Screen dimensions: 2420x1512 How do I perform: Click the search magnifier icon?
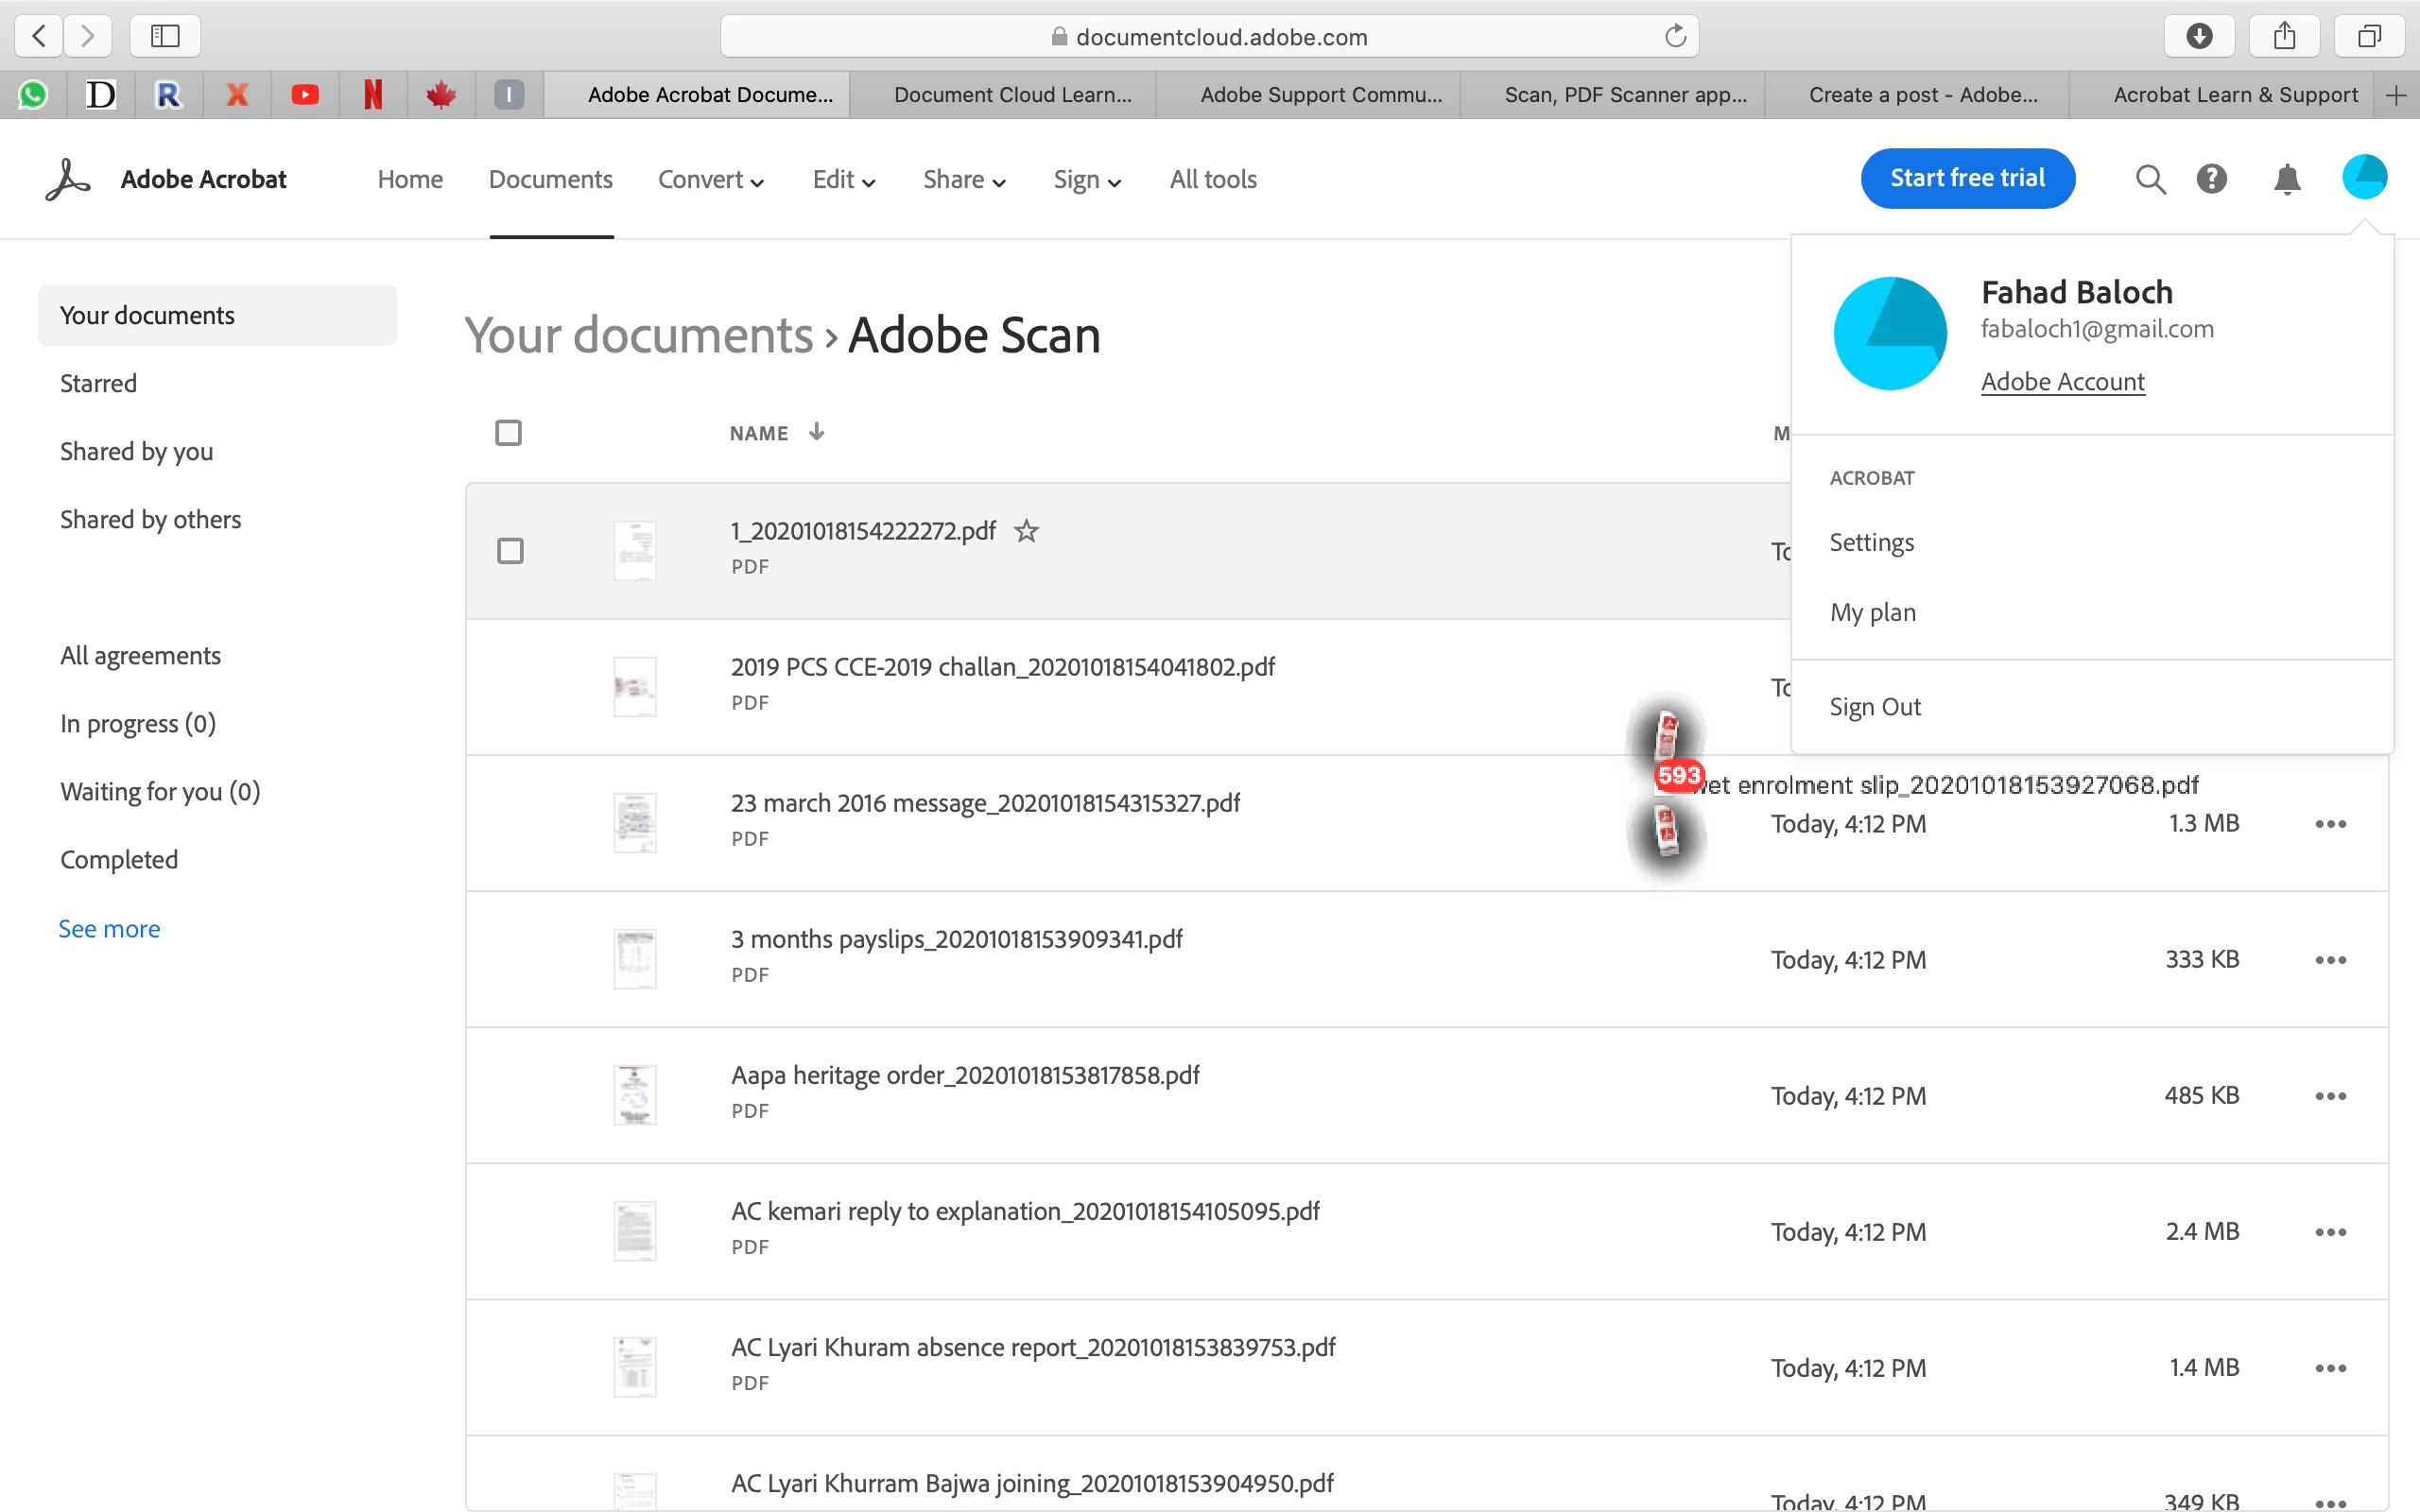coord(2150,179)
